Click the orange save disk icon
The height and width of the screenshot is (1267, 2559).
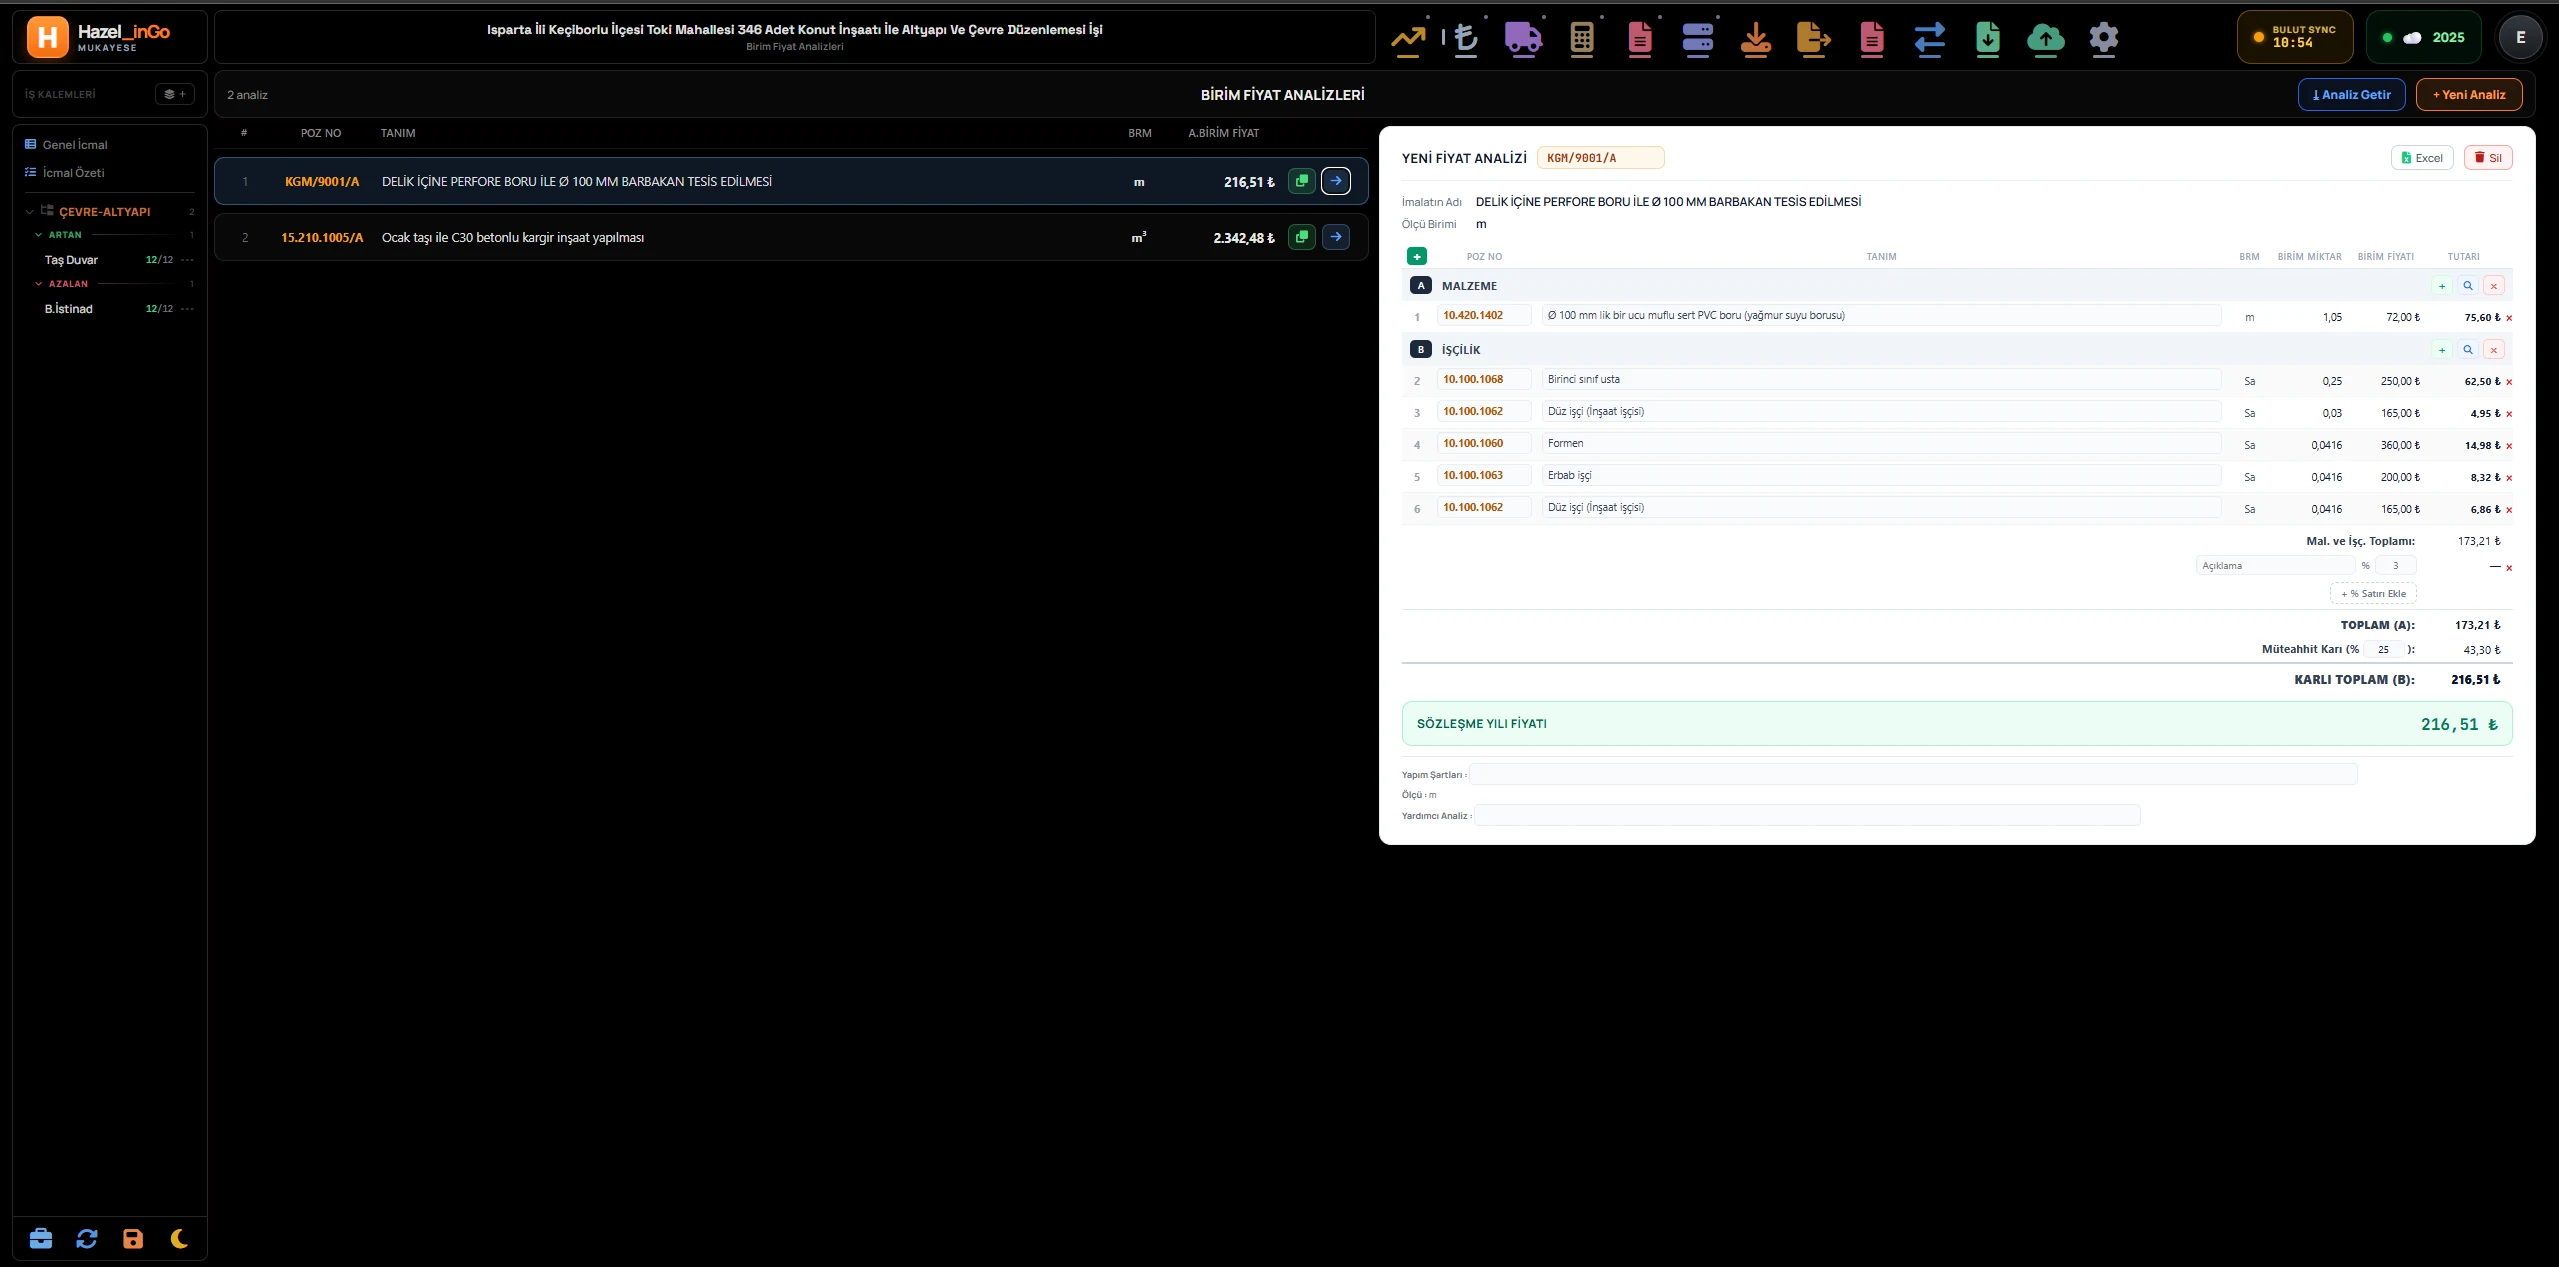click(133, 1239)
